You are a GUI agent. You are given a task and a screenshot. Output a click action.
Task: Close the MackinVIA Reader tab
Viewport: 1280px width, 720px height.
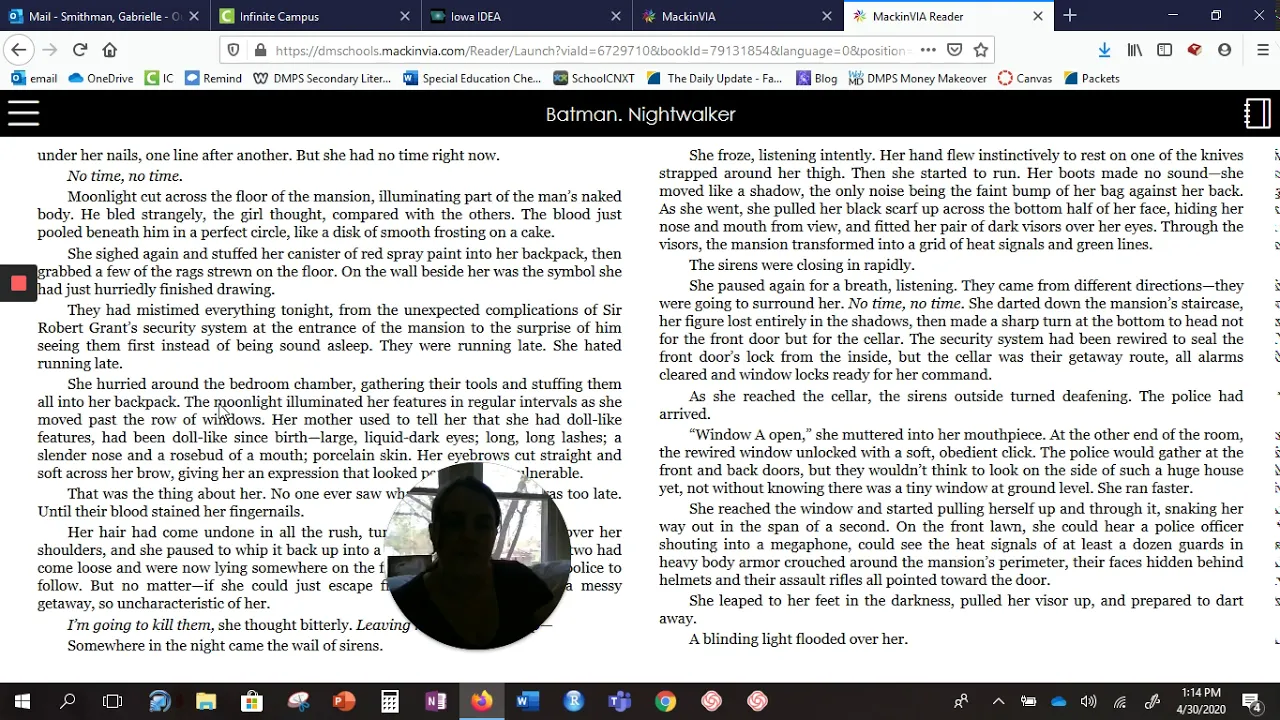pos(1038,16)
